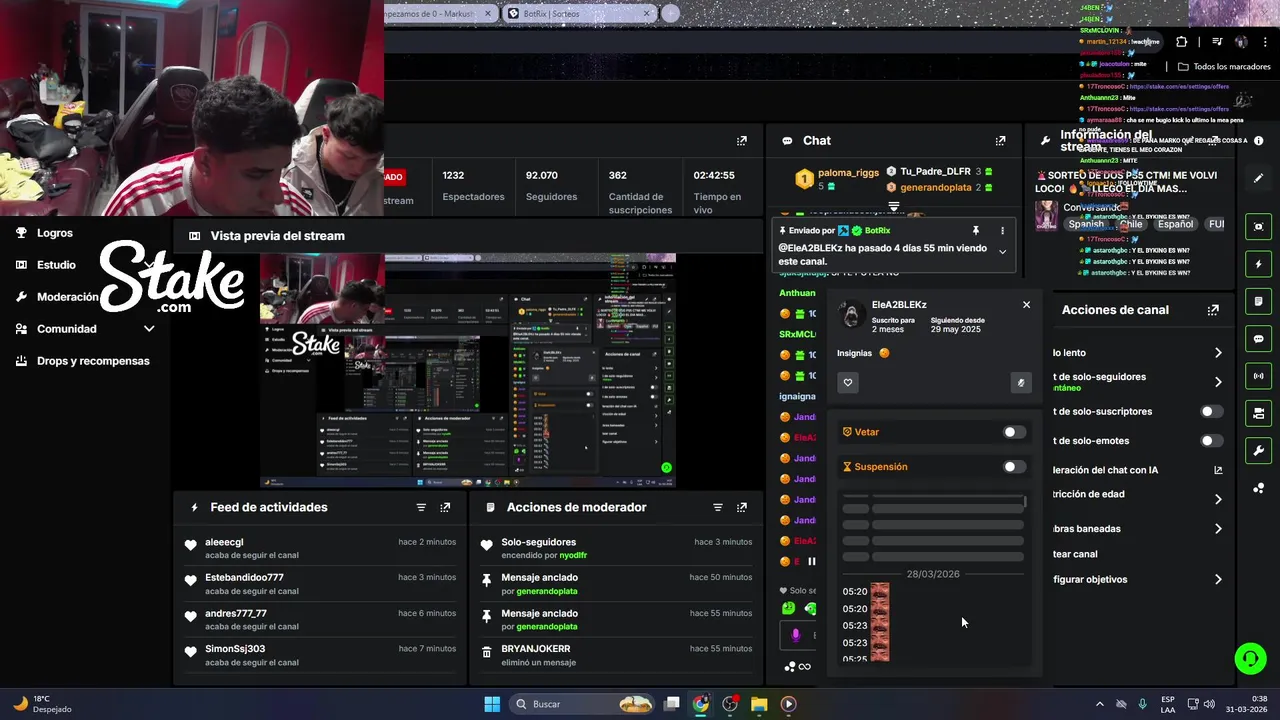Screen dimensions: 1280x720
Task: Toggle the Vetar switch
Action: 1014,432
